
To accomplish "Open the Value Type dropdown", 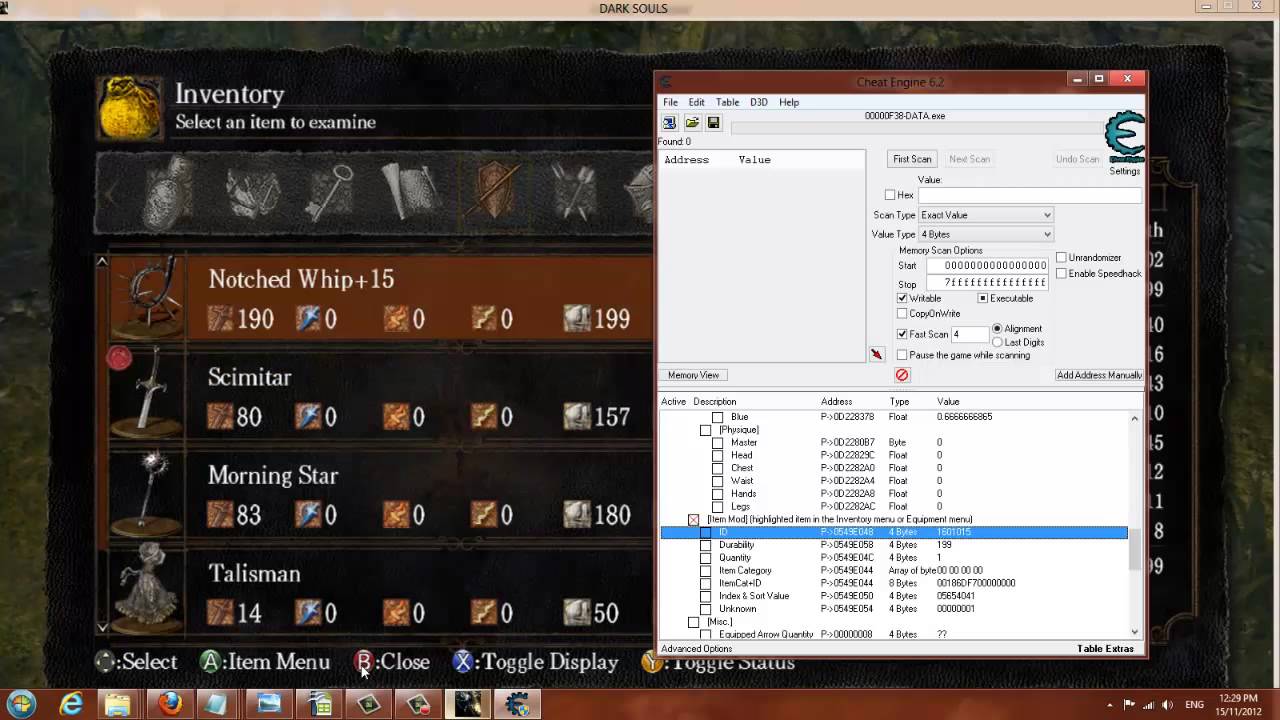I will (x=985, y=234).
